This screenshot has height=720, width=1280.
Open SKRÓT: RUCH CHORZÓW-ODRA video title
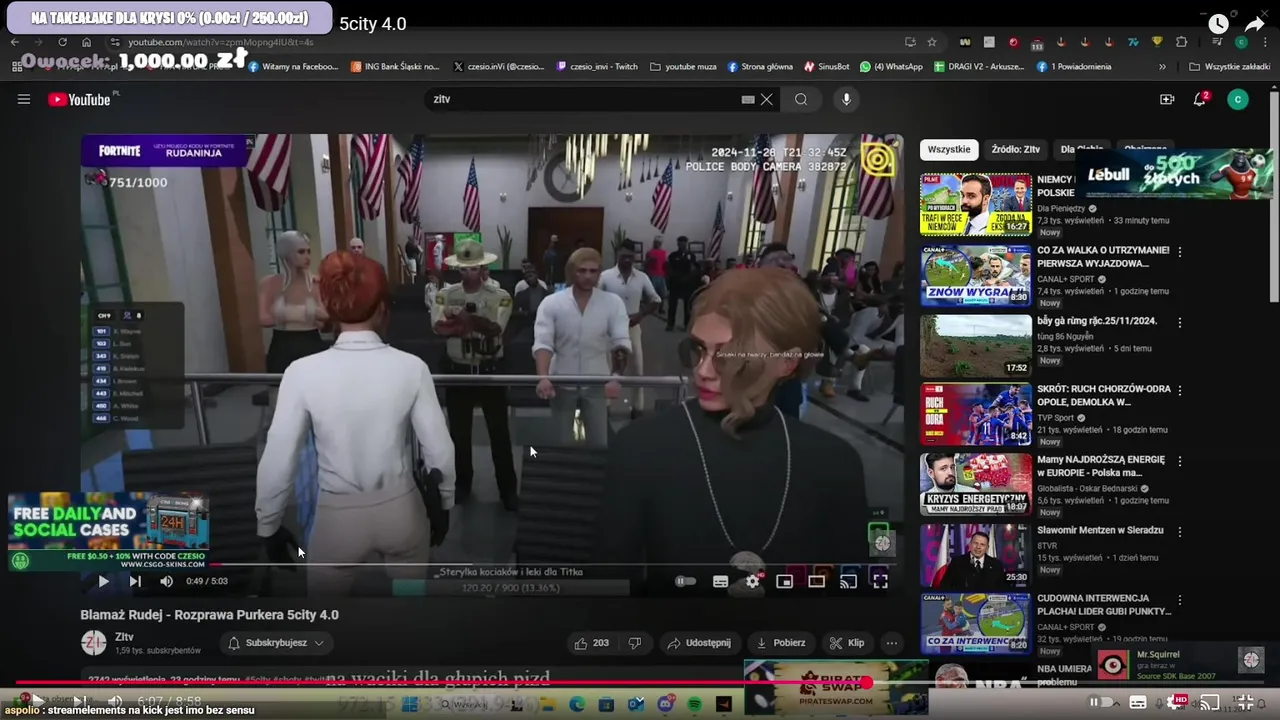[1103, 396]
